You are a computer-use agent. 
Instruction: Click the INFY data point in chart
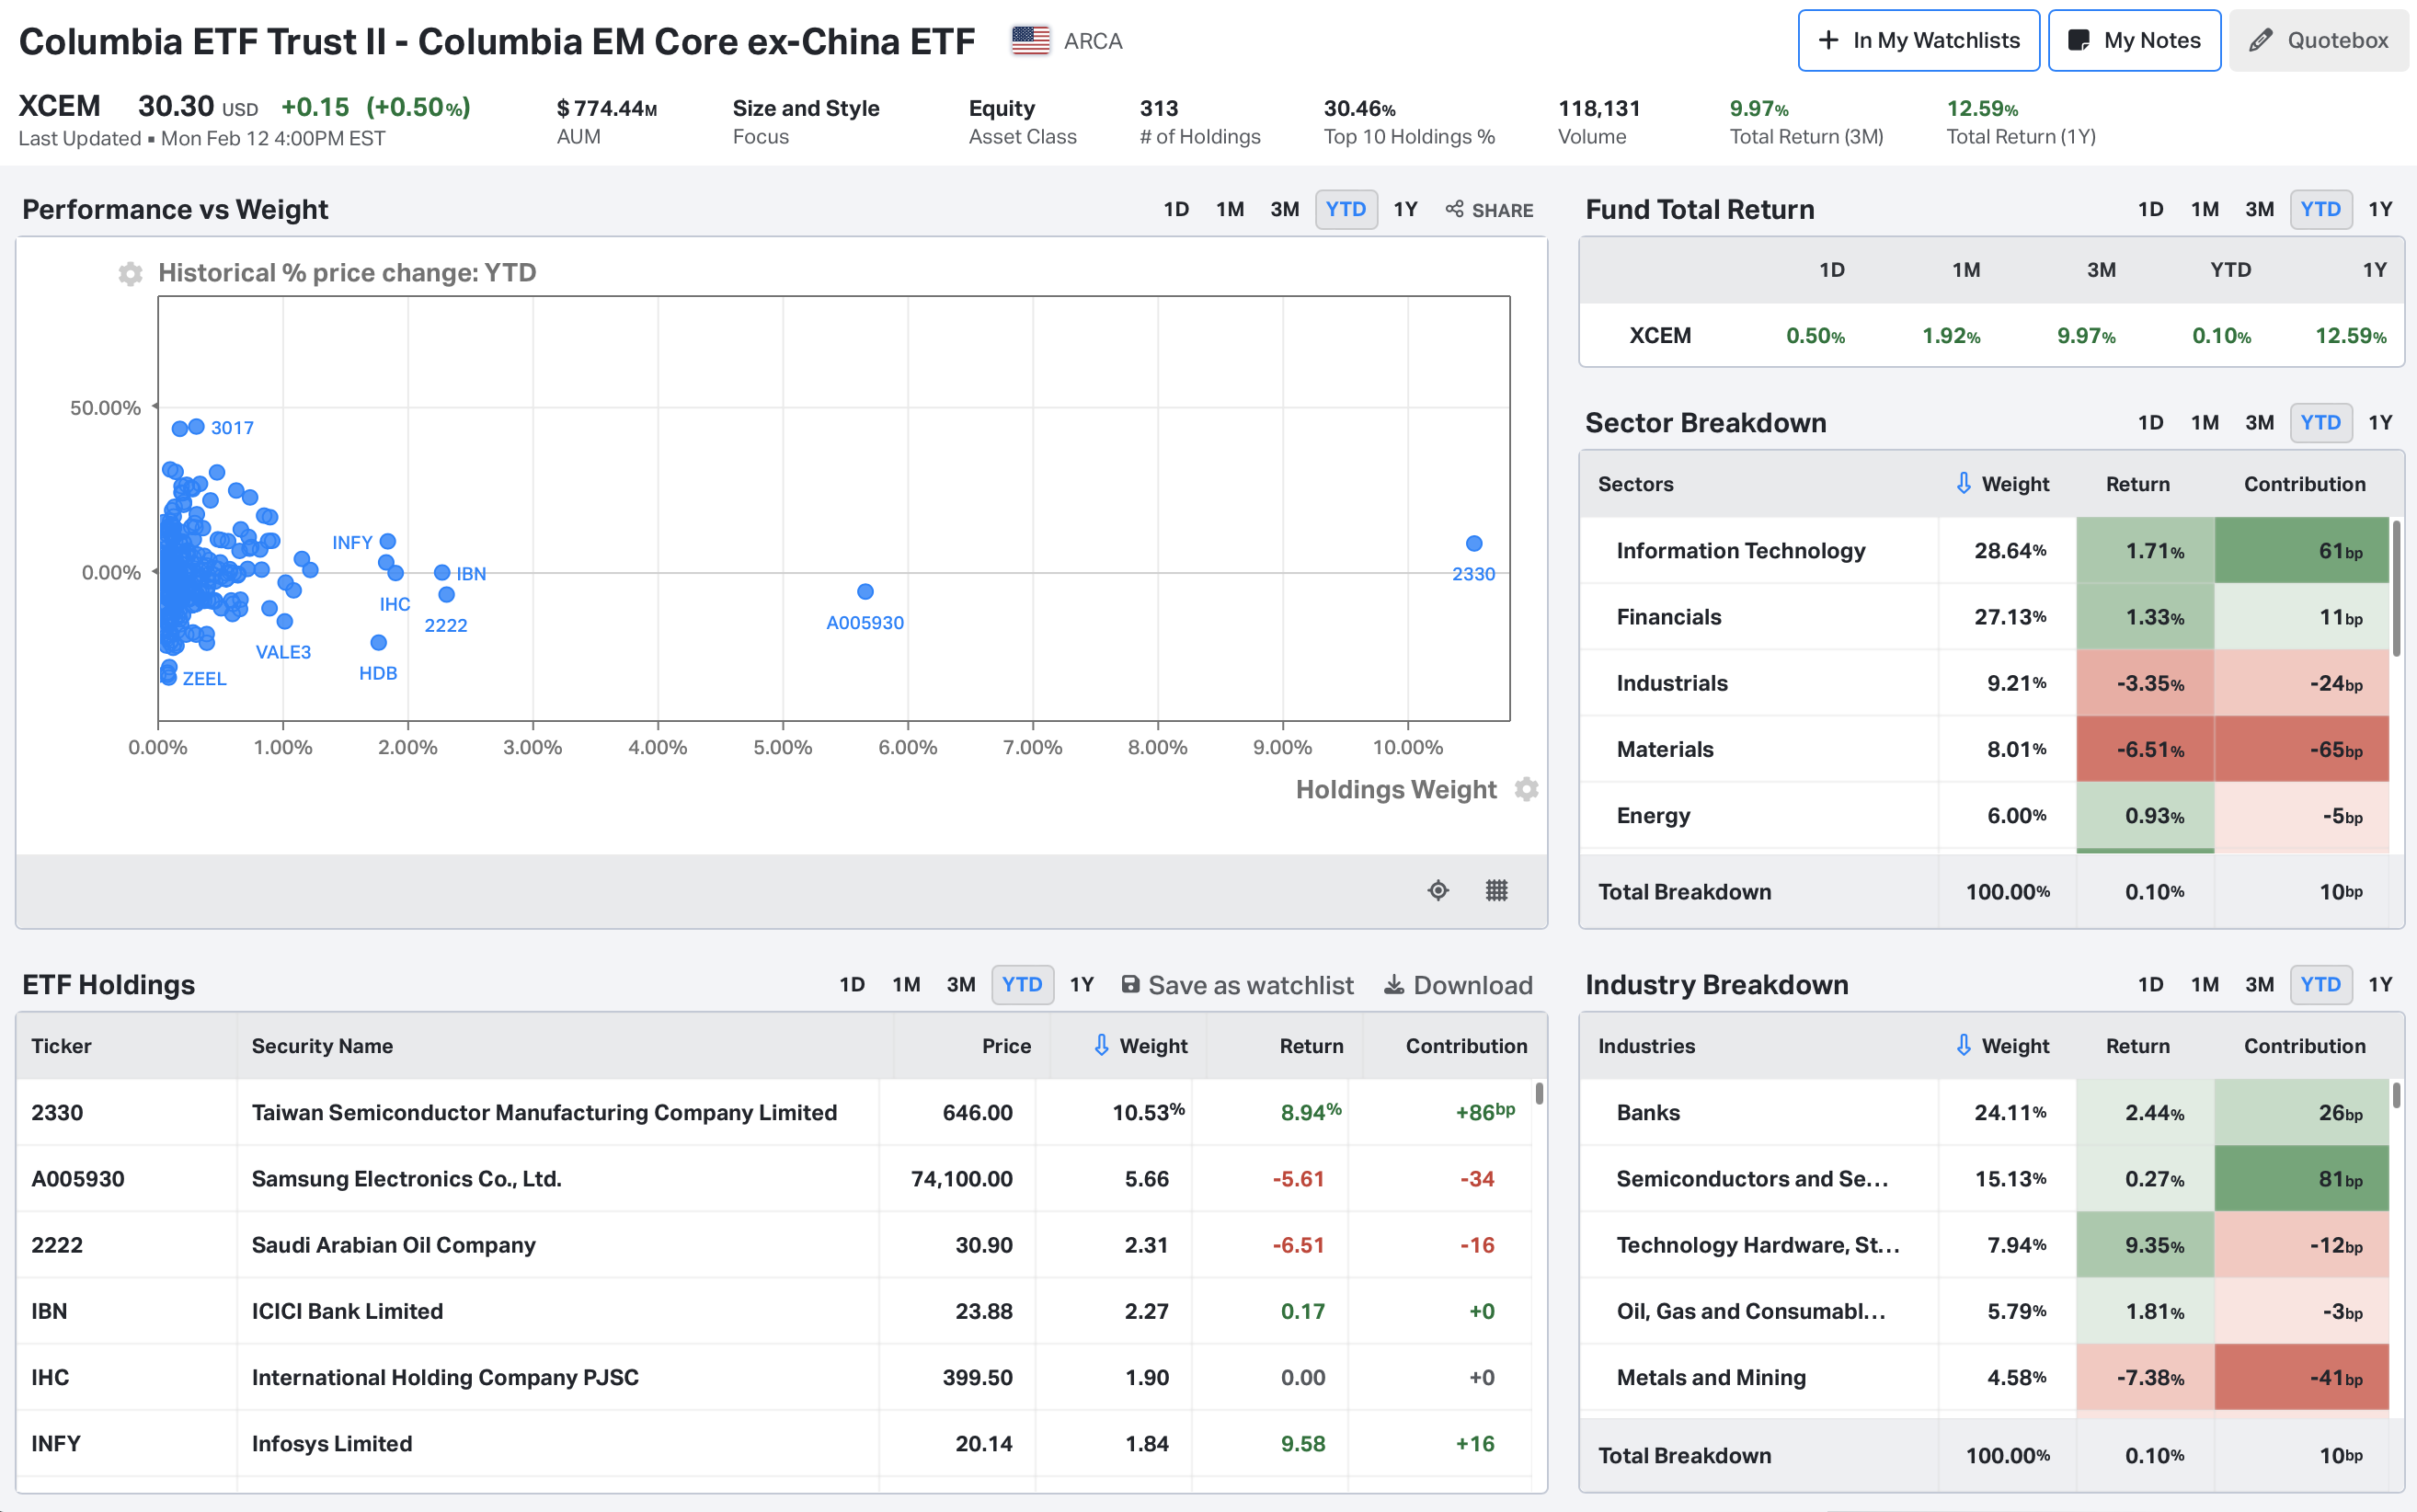[x=388, y=541]
